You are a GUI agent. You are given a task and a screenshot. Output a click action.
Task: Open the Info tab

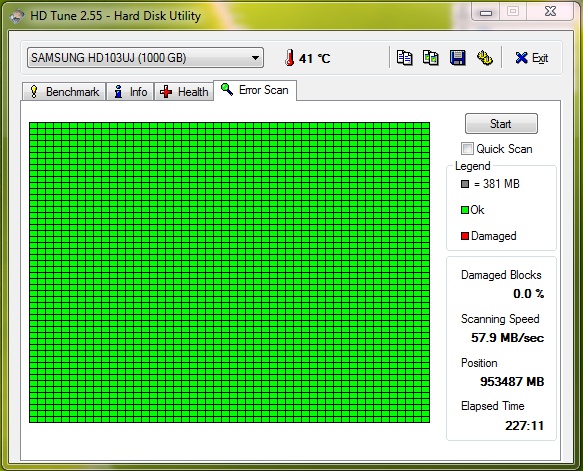coord(131,92)
